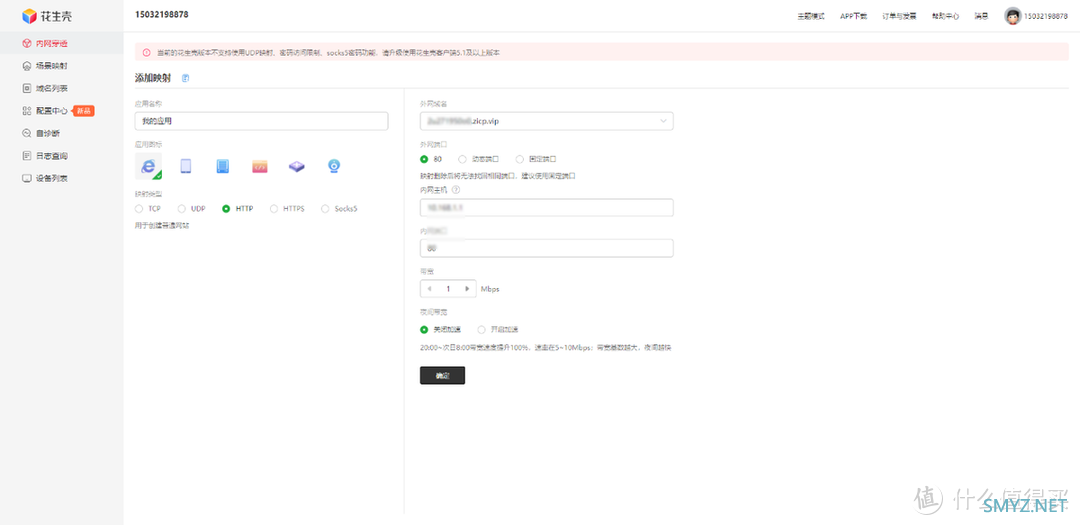Select the purple layered device application icon
The image size is (1080, 525).
(x=297, y=167)
